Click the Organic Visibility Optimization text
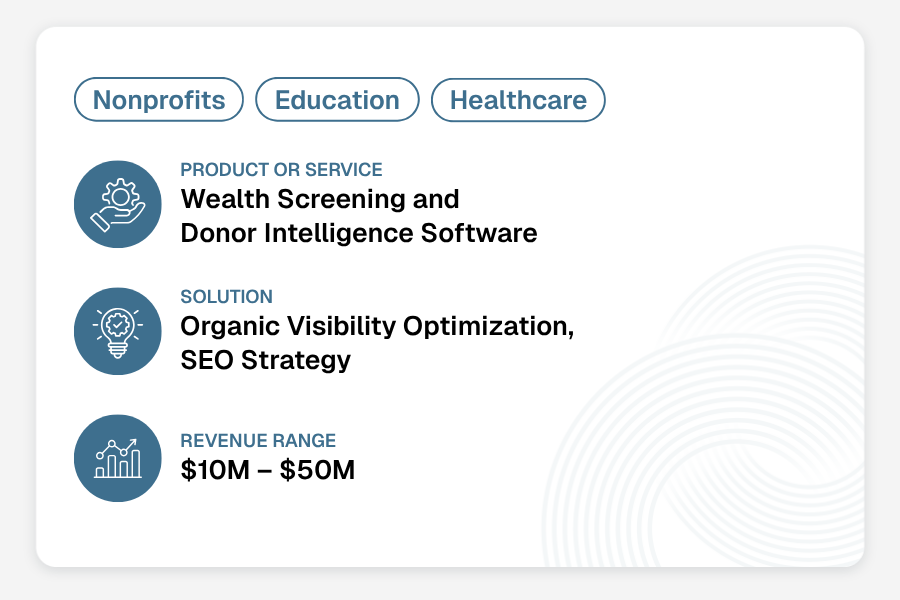 click(x=377, y=326)
